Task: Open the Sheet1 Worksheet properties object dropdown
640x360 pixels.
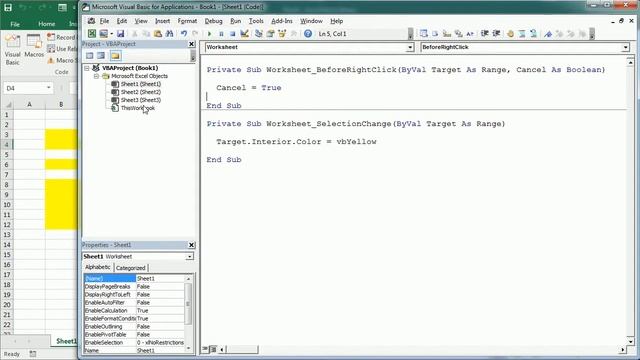Action: coord(190,257)
